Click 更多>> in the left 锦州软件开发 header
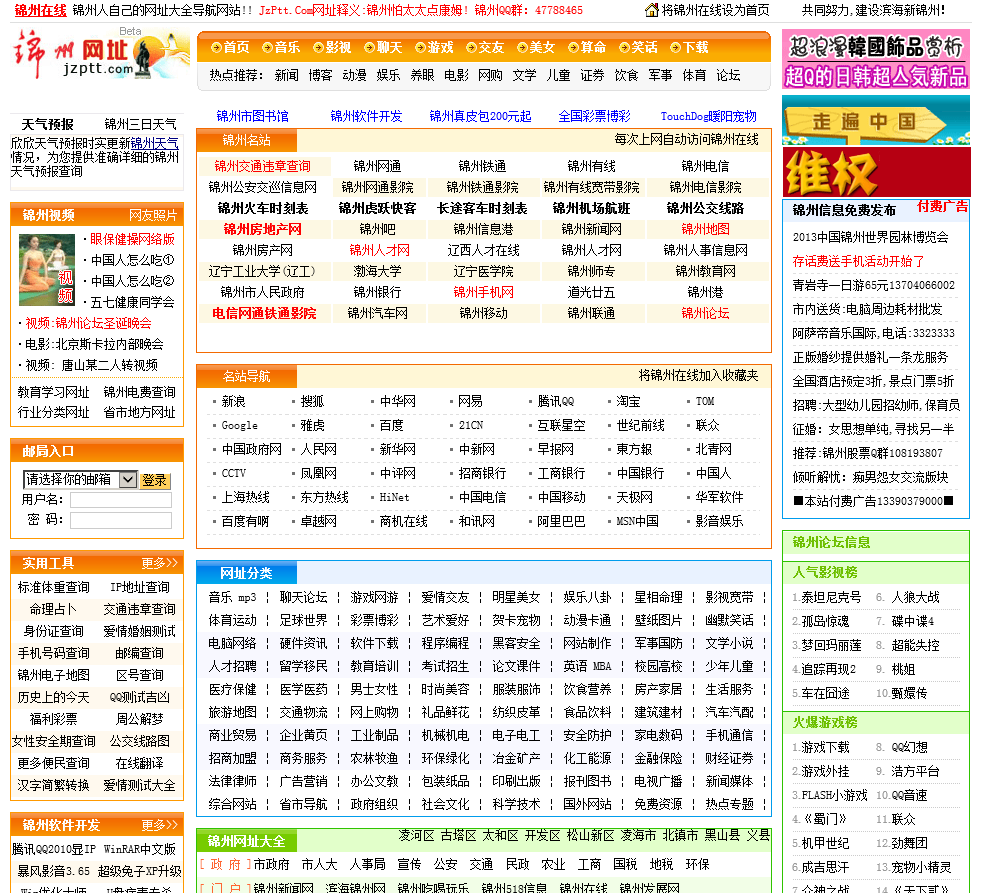The image size is (982, 893). 160,825
